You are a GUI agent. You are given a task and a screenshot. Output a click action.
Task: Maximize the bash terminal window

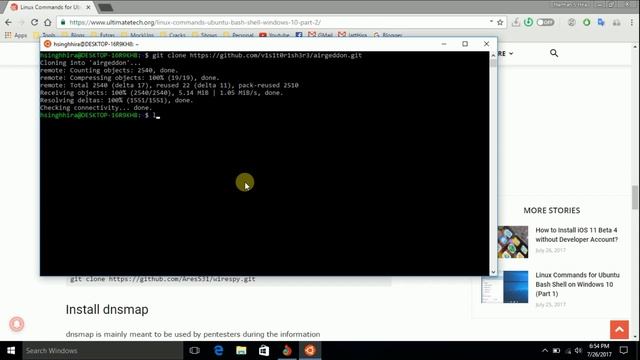[465, 44]
